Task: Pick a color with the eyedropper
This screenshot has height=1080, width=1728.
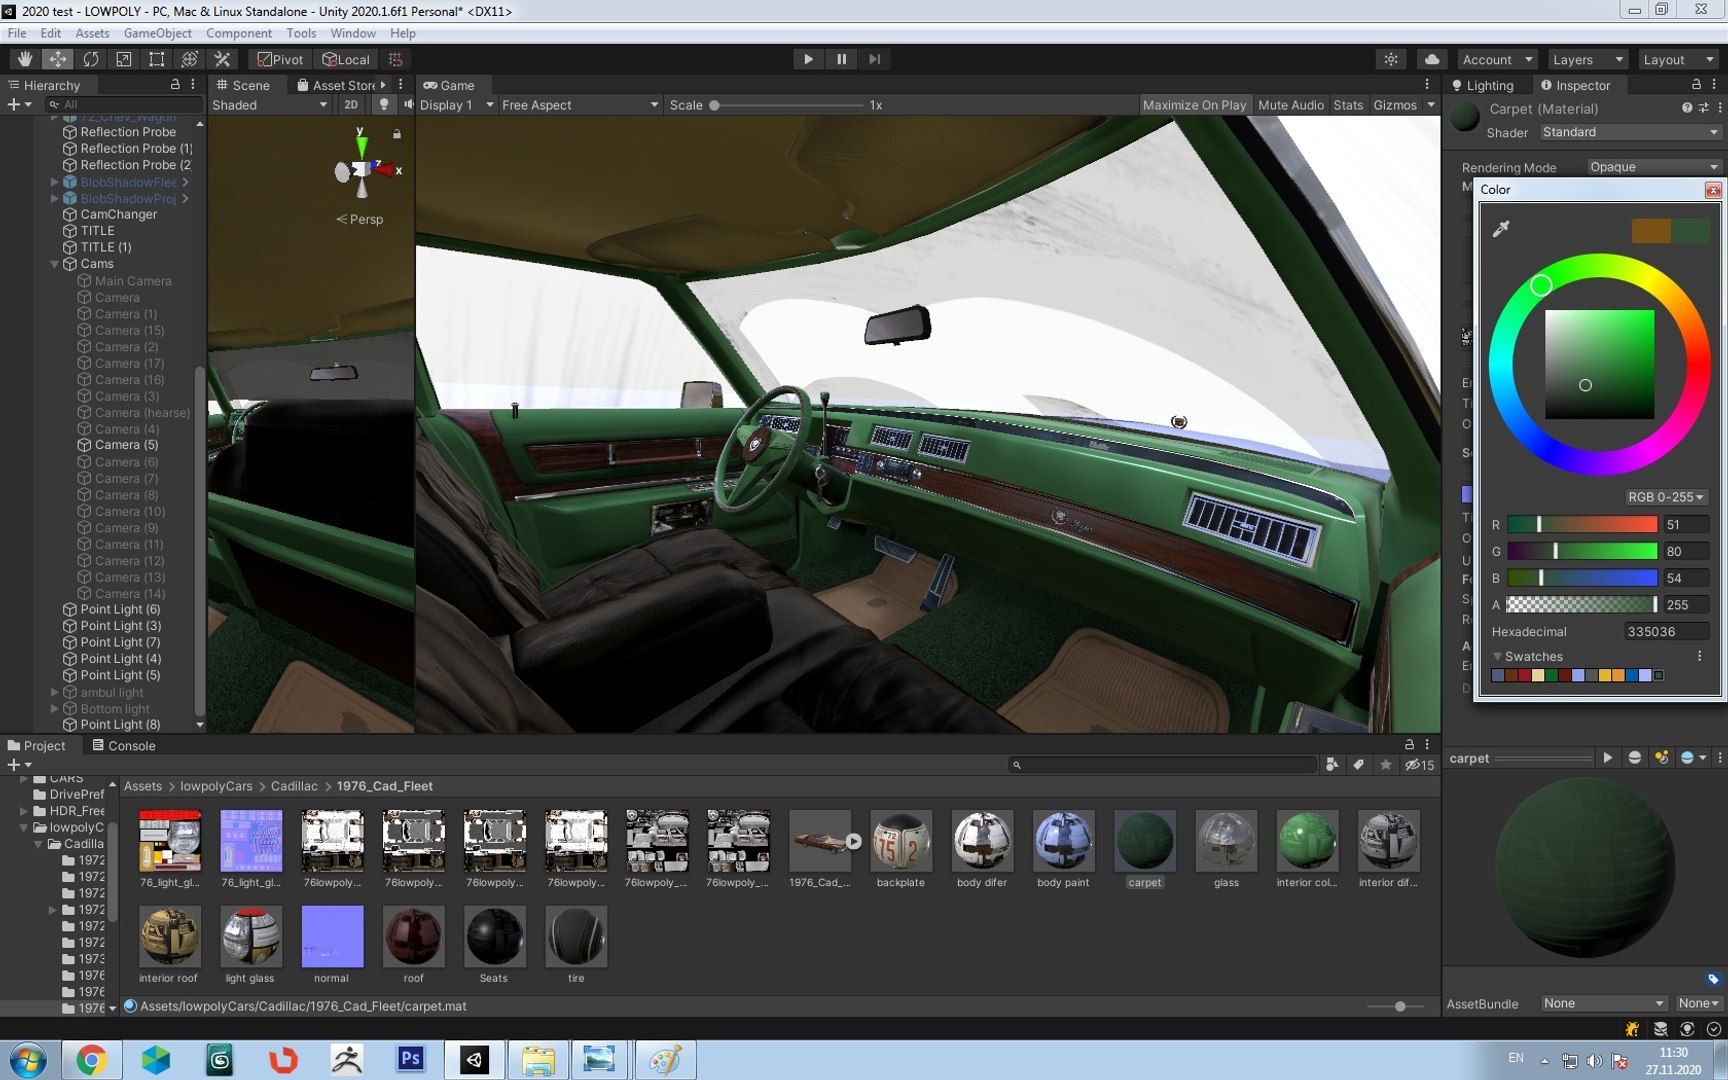Action: pyautogui.click(x=1501, y=229)
